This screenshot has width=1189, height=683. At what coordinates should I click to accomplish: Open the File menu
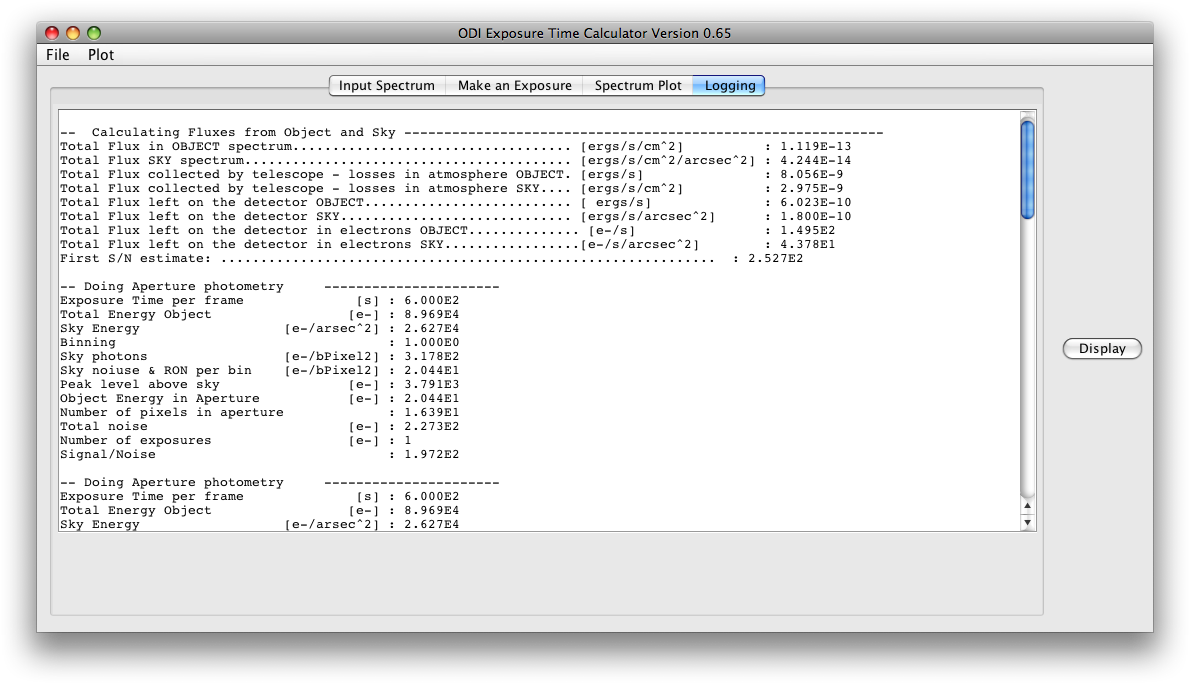[x=58, y=55]
